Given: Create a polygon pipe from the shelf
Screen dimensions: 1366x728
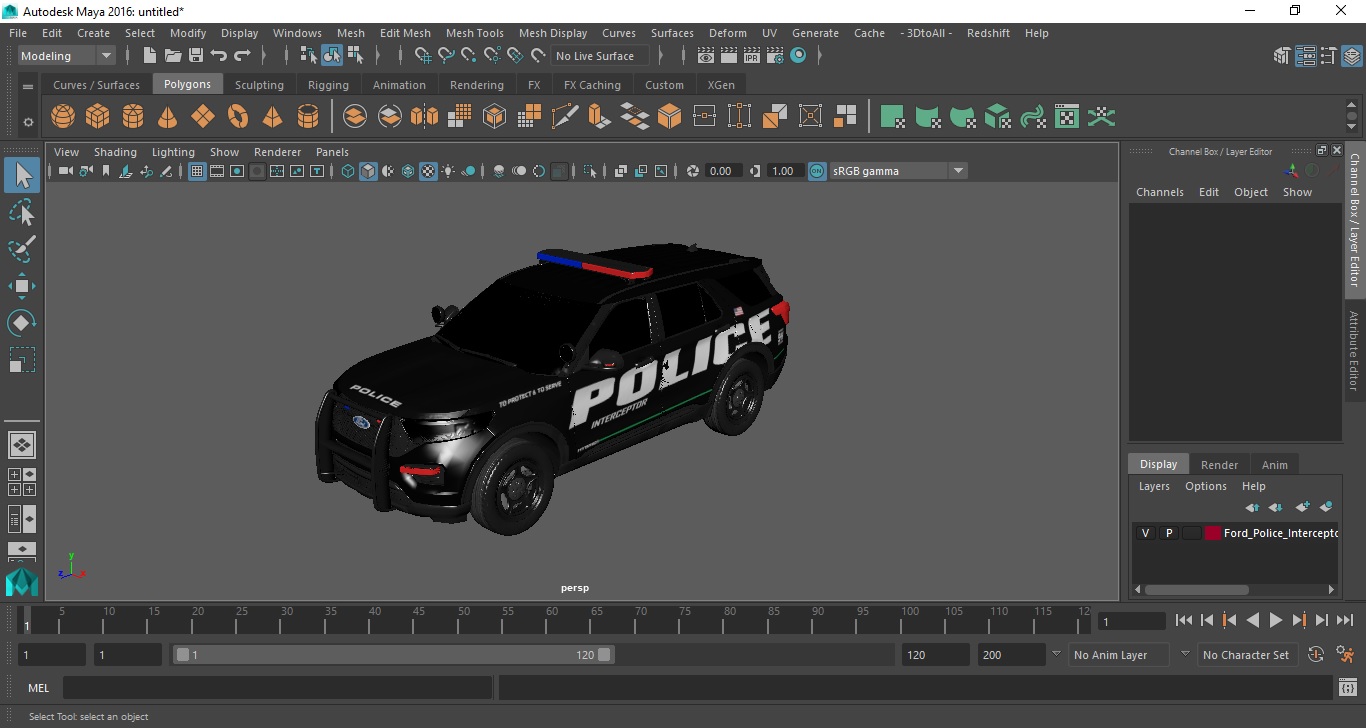Looking at the screenshot, I should (308, 117).
